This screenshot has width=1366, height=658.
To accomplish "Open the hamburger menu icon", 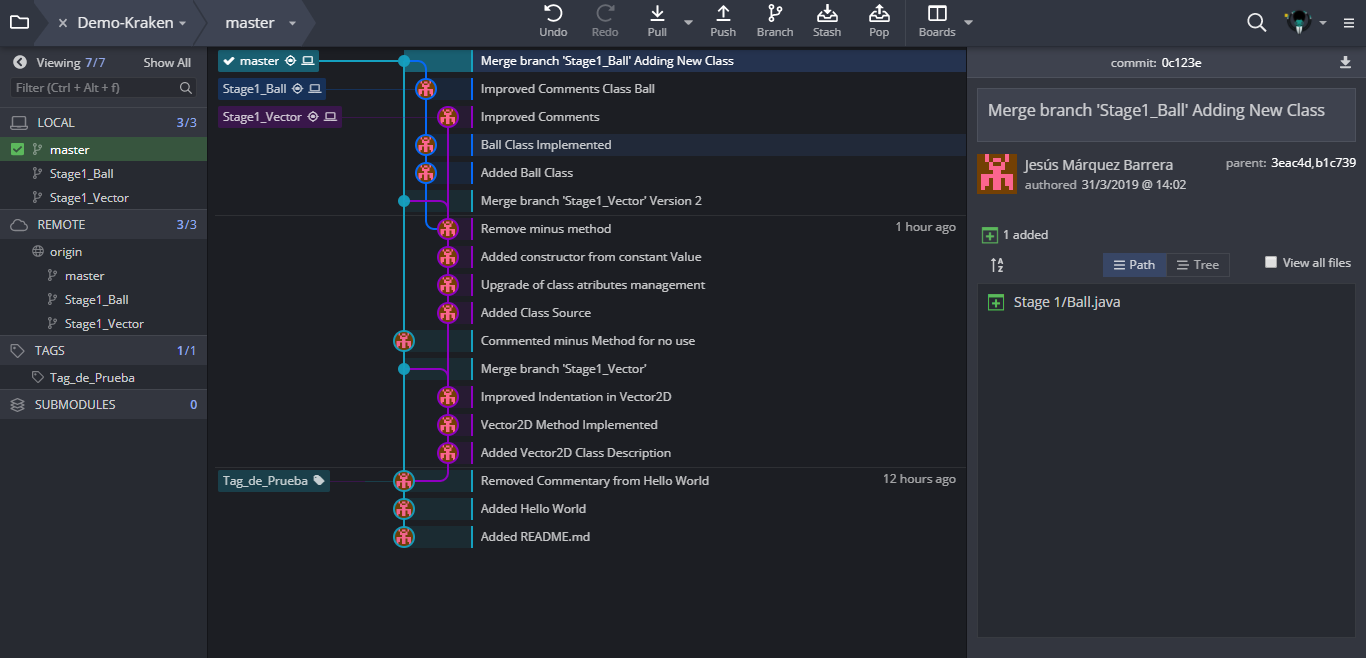I will (1349, 23).
